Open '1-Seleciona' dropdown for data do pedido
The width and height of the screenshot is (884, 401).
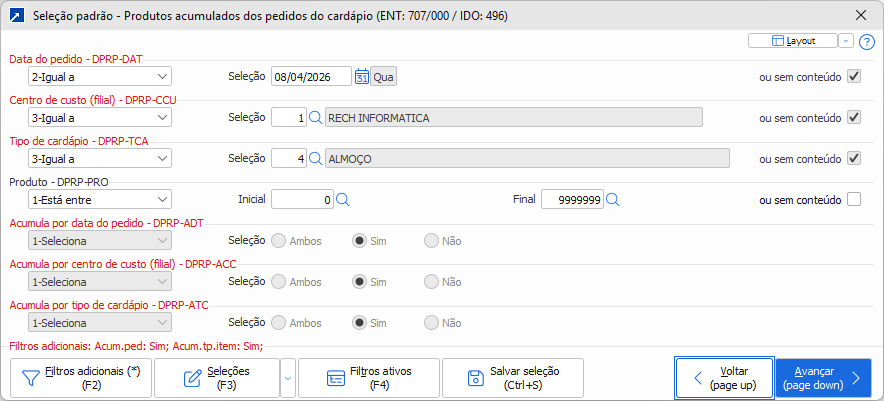coord(100,241)
